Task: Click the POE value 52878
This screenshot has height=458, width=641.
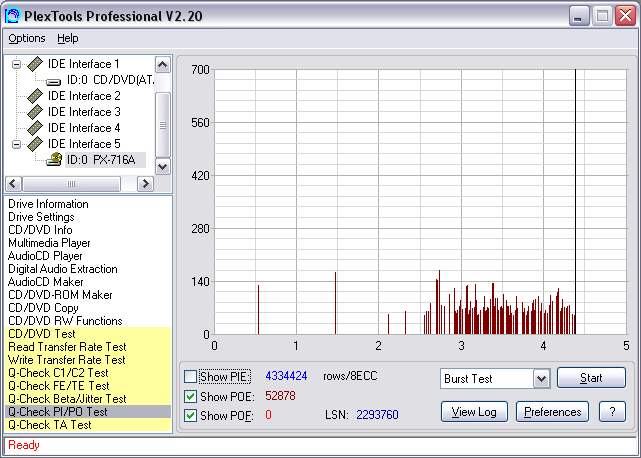Action: (280, 396)
